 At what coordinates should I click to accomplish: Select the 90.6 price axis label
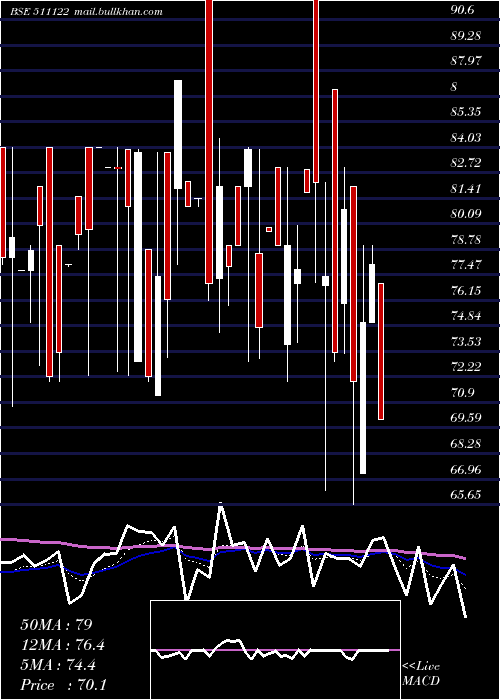(x=462, y=10)
